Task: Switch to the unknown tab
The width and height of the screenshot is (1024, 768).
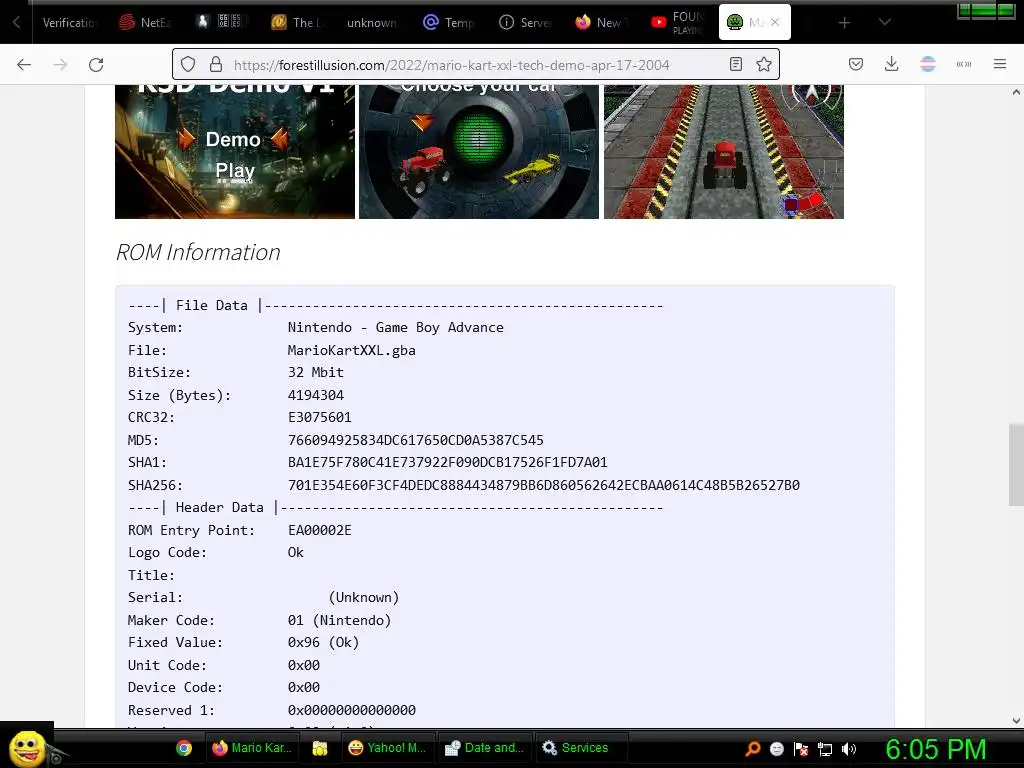Action: point(372,23)
